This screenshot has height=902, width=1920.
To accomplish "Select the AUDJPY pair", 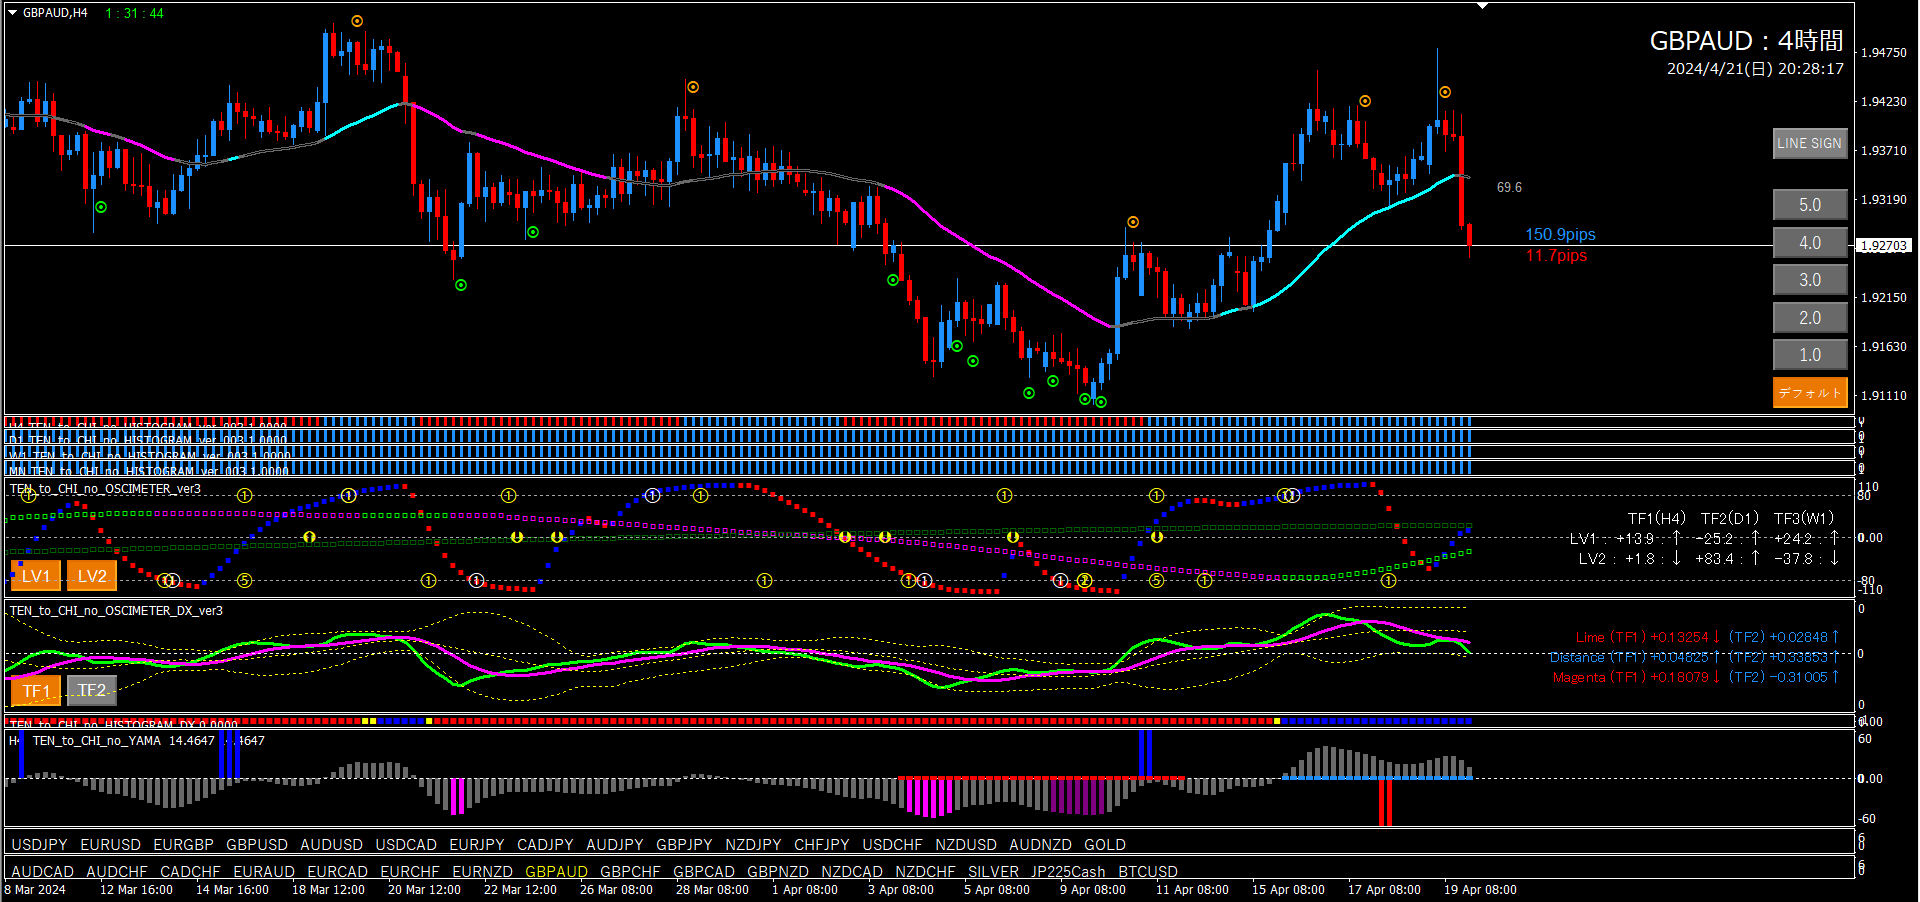I will (615, 845).
